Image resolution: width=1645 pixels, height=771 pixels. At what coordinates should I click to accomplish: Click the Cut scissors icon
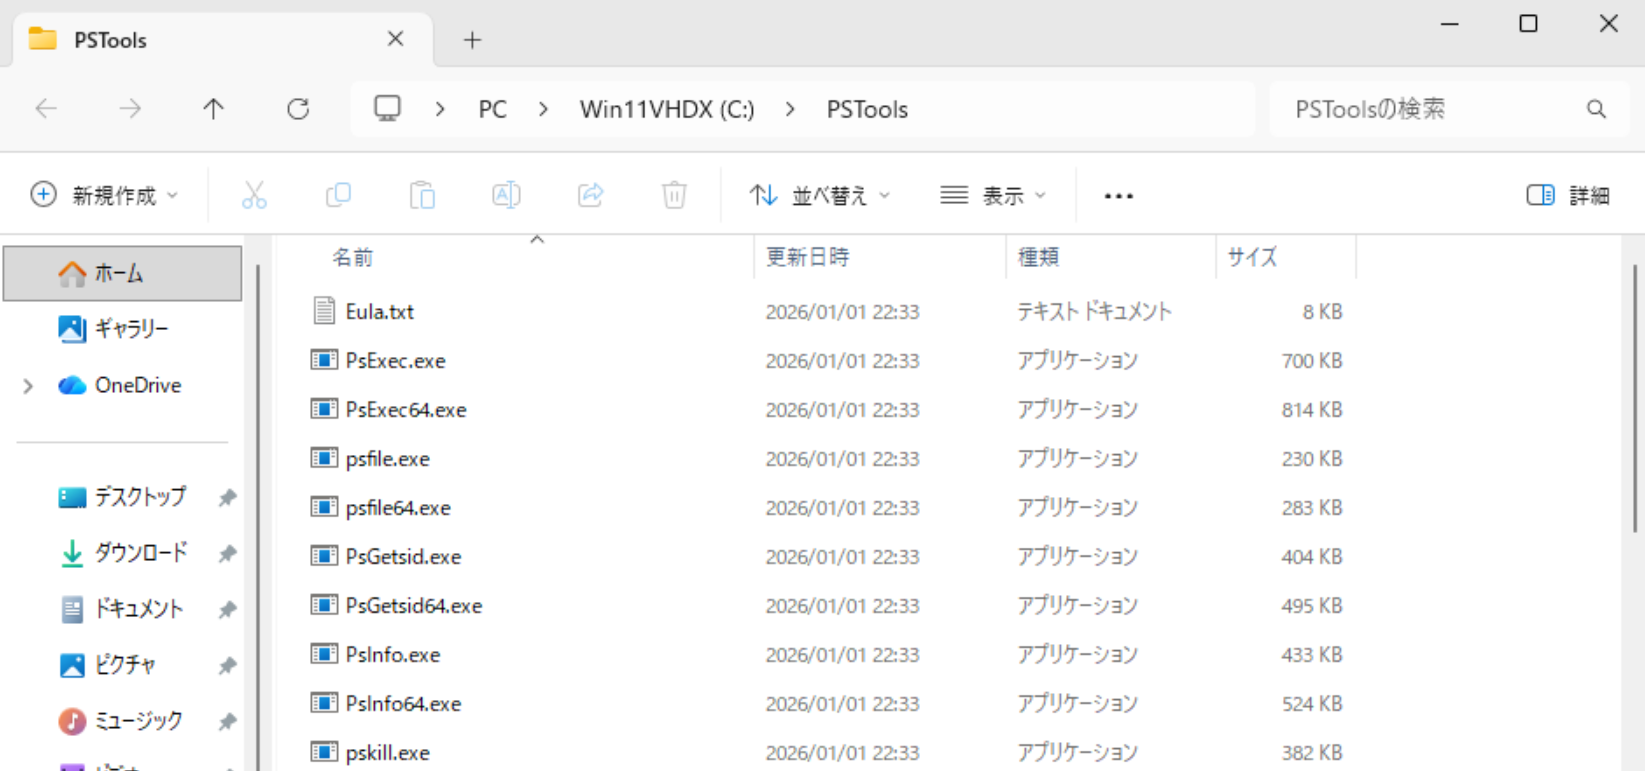(254, 195)
